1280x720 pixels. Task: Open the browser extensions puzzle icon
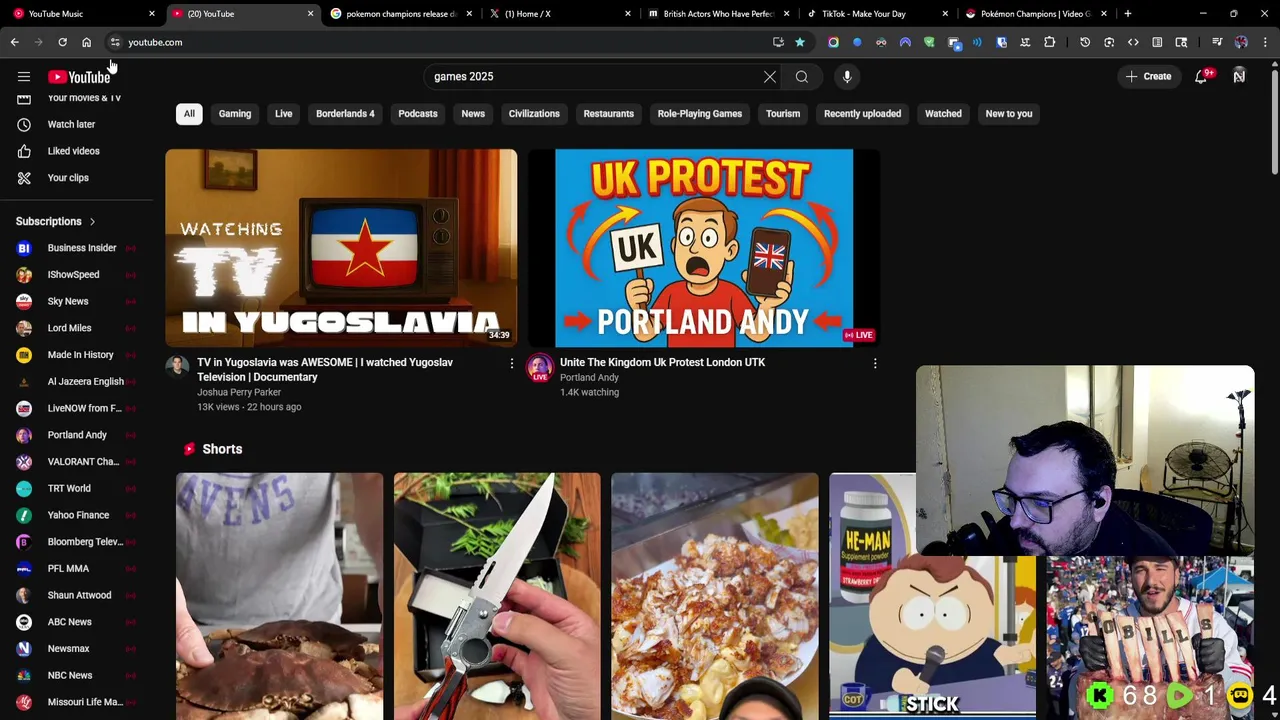click(1049, 42)
